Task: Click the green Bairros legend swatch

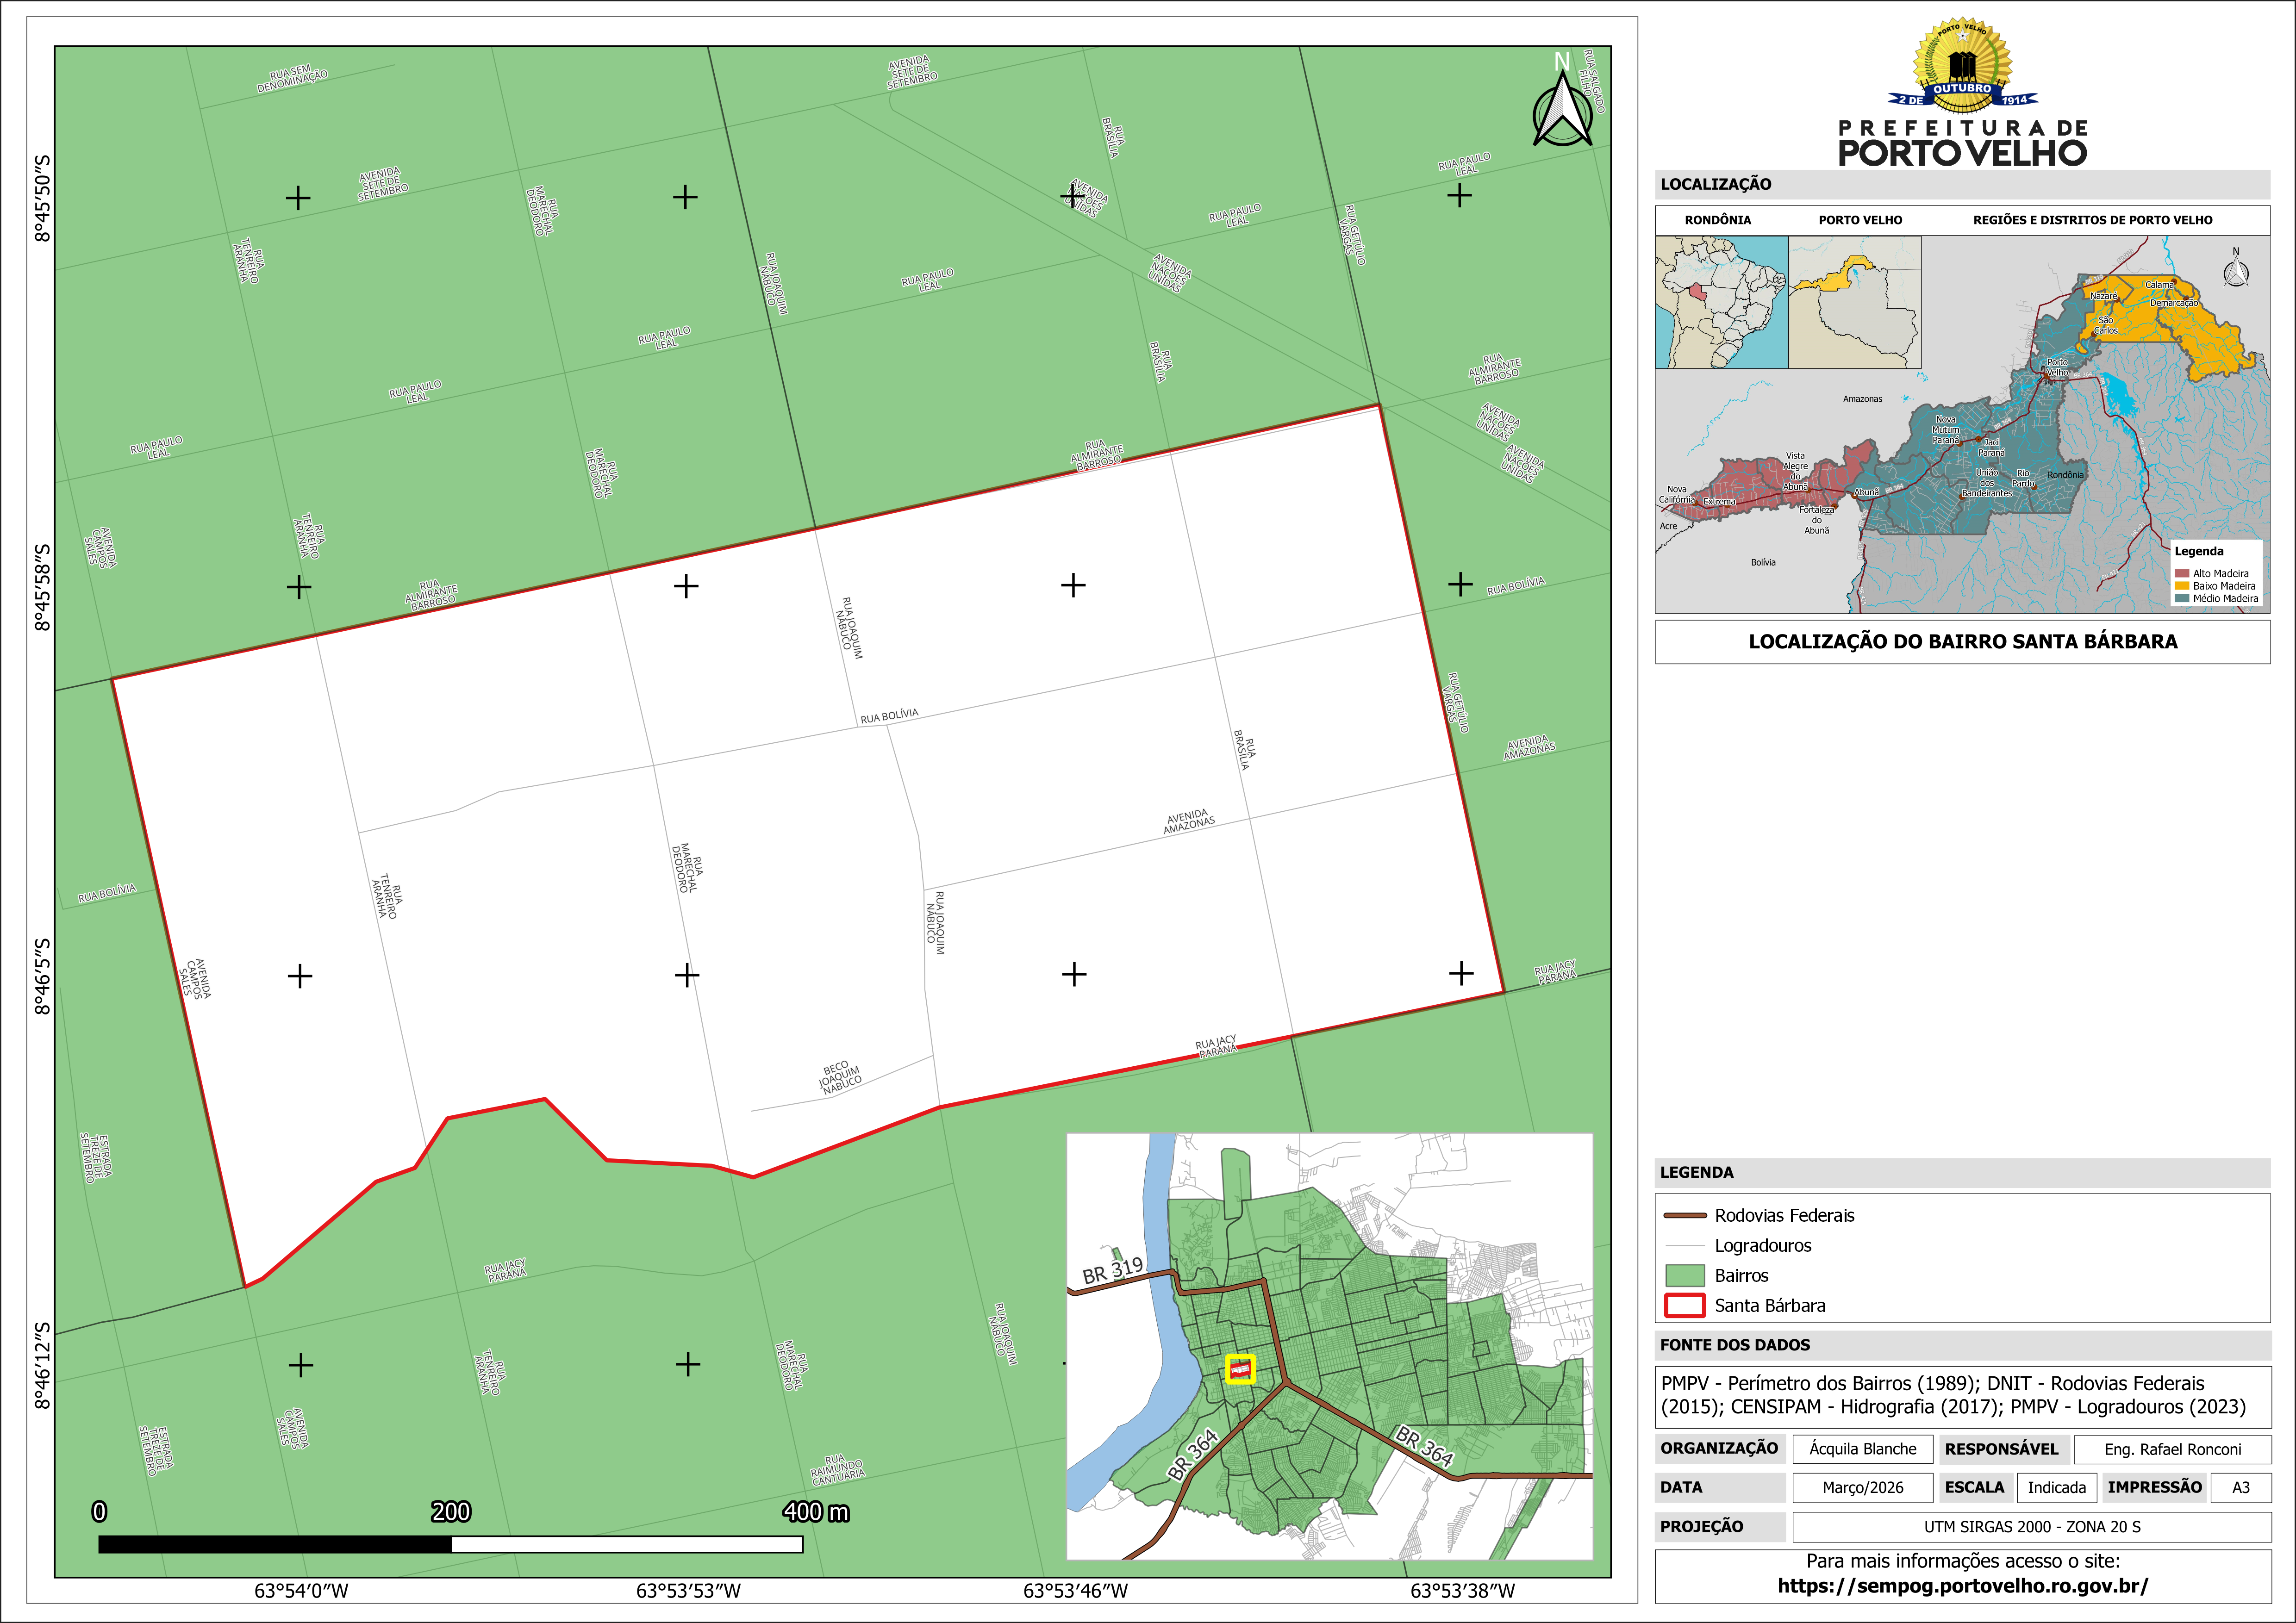Action: [1685, 1275]
